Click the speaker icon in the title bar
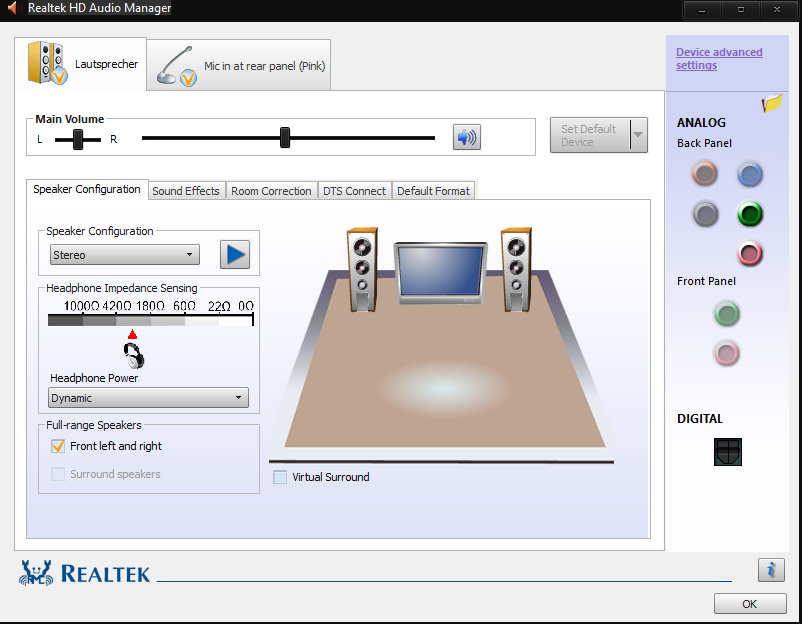This screenshot has width=802, height=624. [x=13, y=8]
